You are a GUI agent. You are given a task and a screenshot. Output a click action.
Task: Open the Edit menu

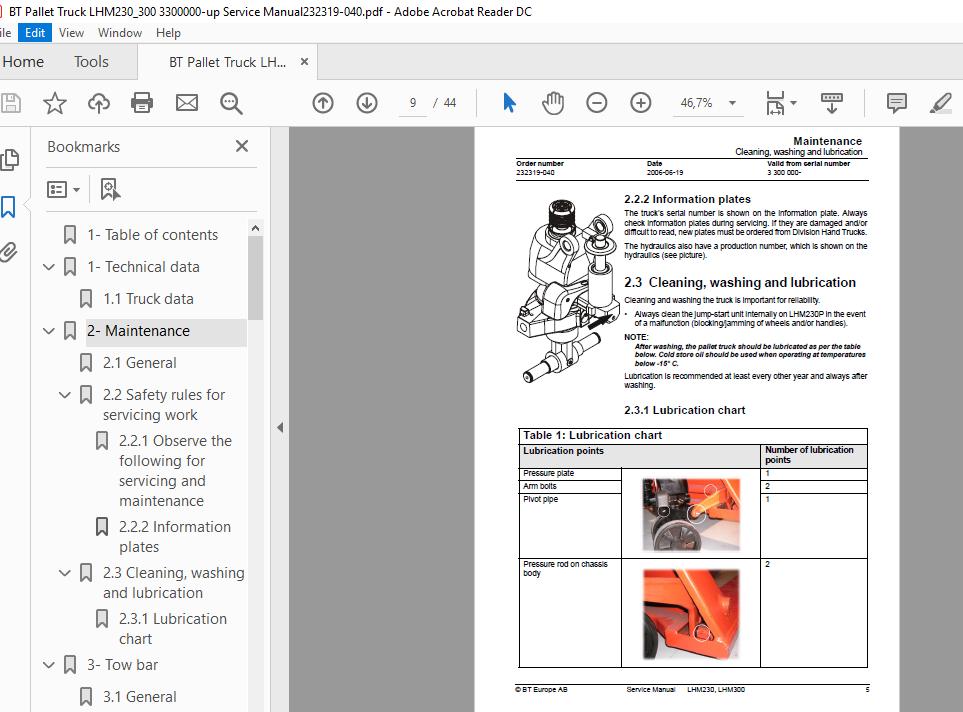(x=35, y=33)
